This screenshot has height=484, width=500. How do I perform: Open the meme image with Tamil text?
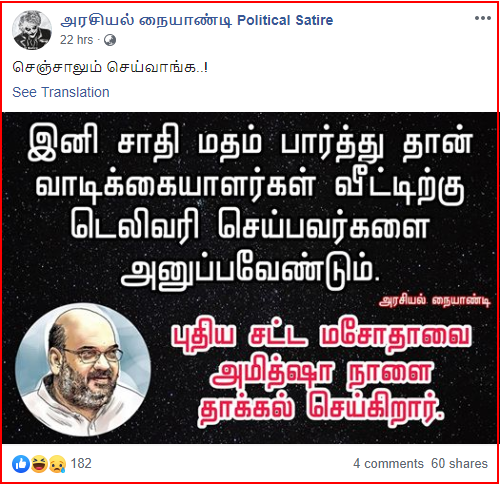click(x=250, y=278)
